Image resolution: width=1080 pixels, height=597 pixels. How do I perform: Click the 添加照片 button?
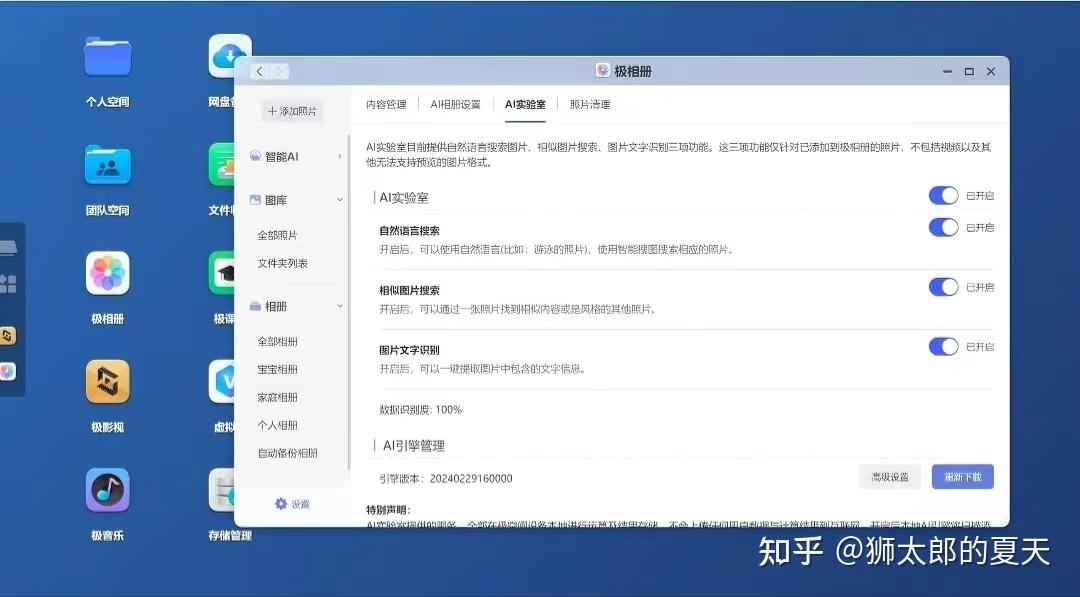[x=292, y=111]
